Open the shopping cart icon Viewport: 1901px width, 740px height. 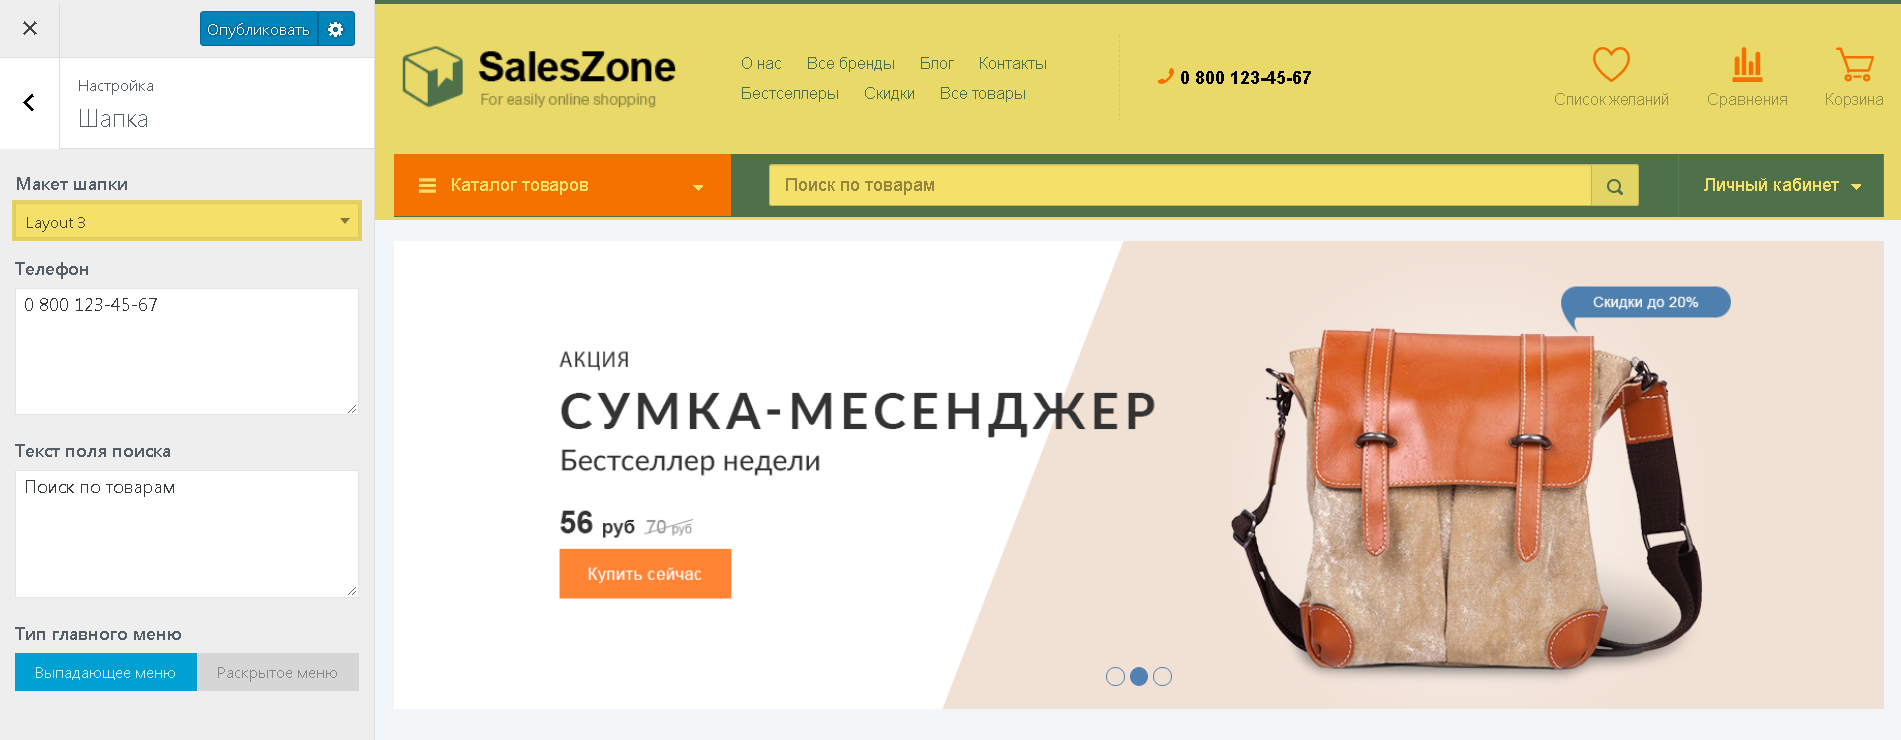1854,64
